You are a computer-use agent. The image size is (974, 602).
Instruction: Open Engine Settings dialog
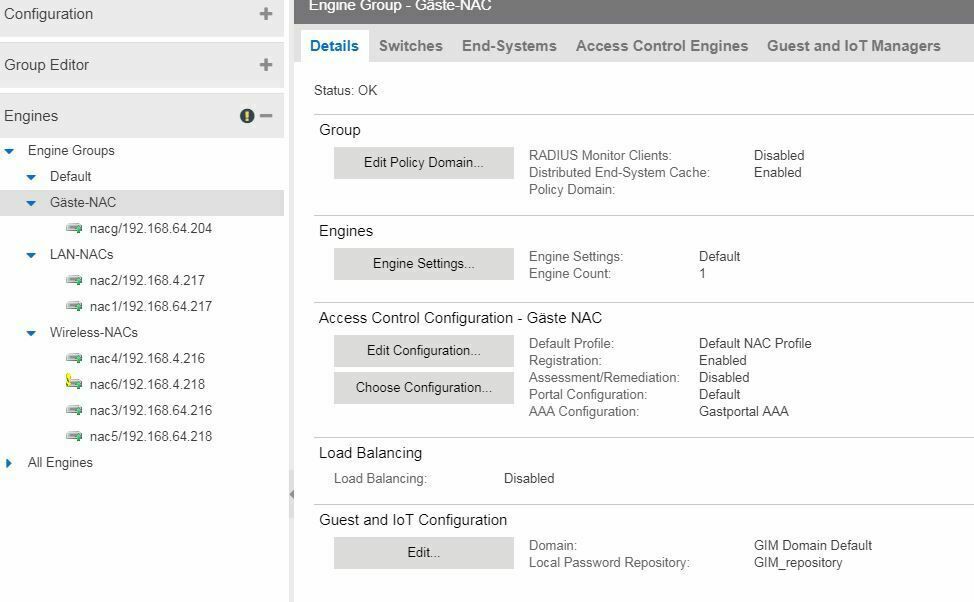point(423,264)
